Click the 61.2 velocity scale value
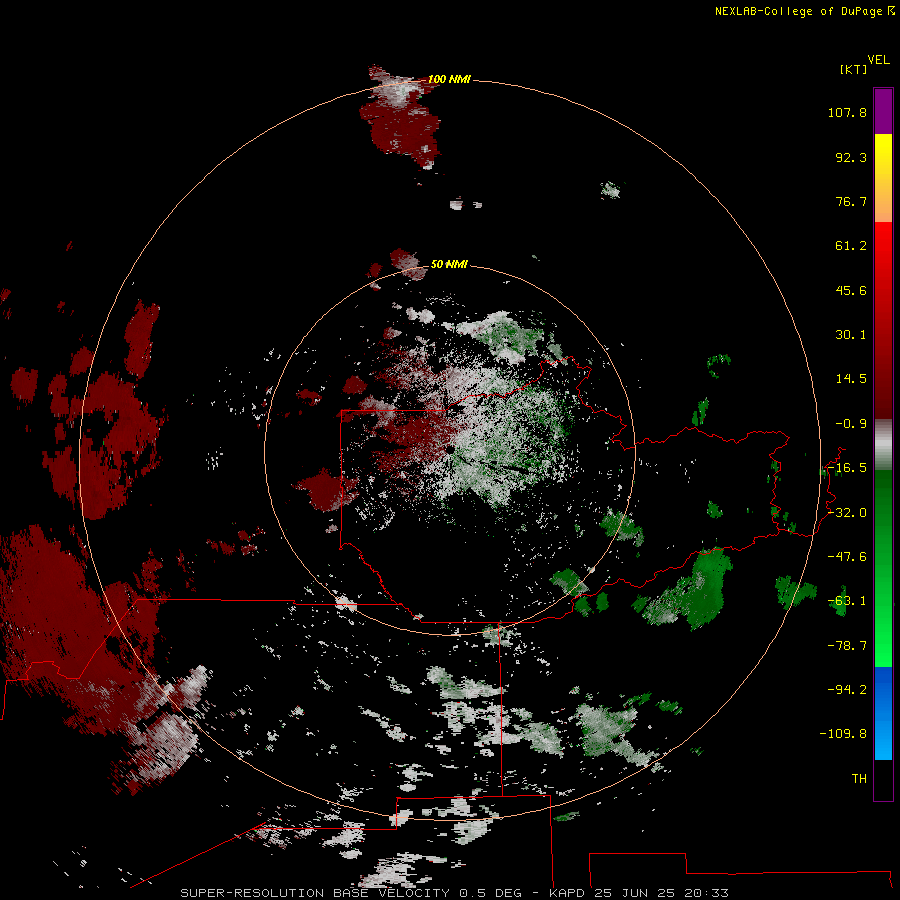Viewport: 900px width, 900px height. (x=851, y=246)
